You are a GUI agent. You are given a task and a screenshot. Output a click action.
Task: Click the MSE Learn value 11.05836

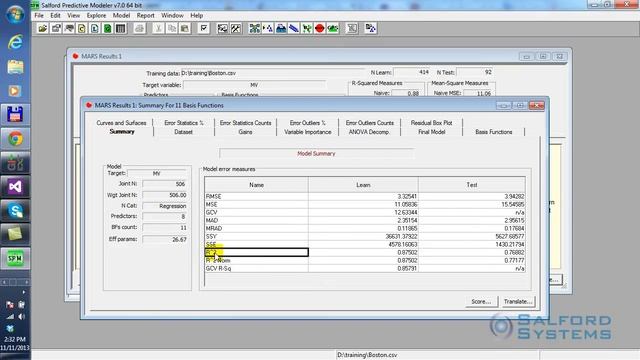[x=363, y=204]
